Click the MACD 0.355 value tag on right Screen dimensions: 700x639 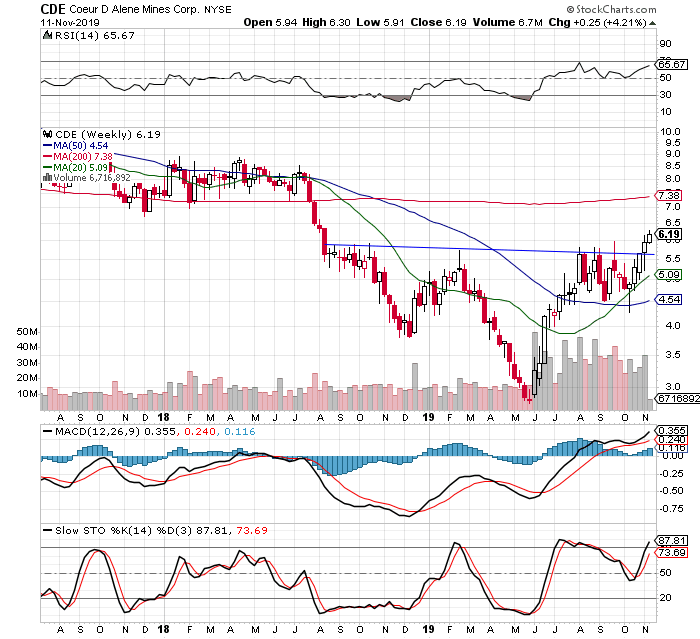point(670,429)
